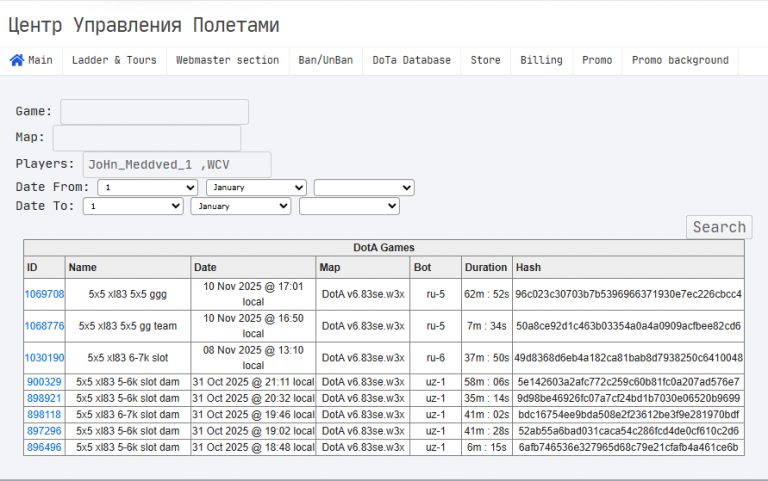
Task: Open the Promo background menu item
Action: (x=680, y=60)
